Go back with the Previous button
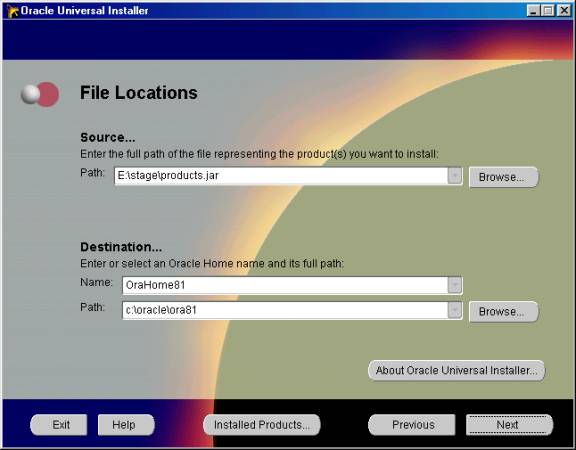Image resolution: width=576 pixels, height=450 pixels. pos(412,425)
